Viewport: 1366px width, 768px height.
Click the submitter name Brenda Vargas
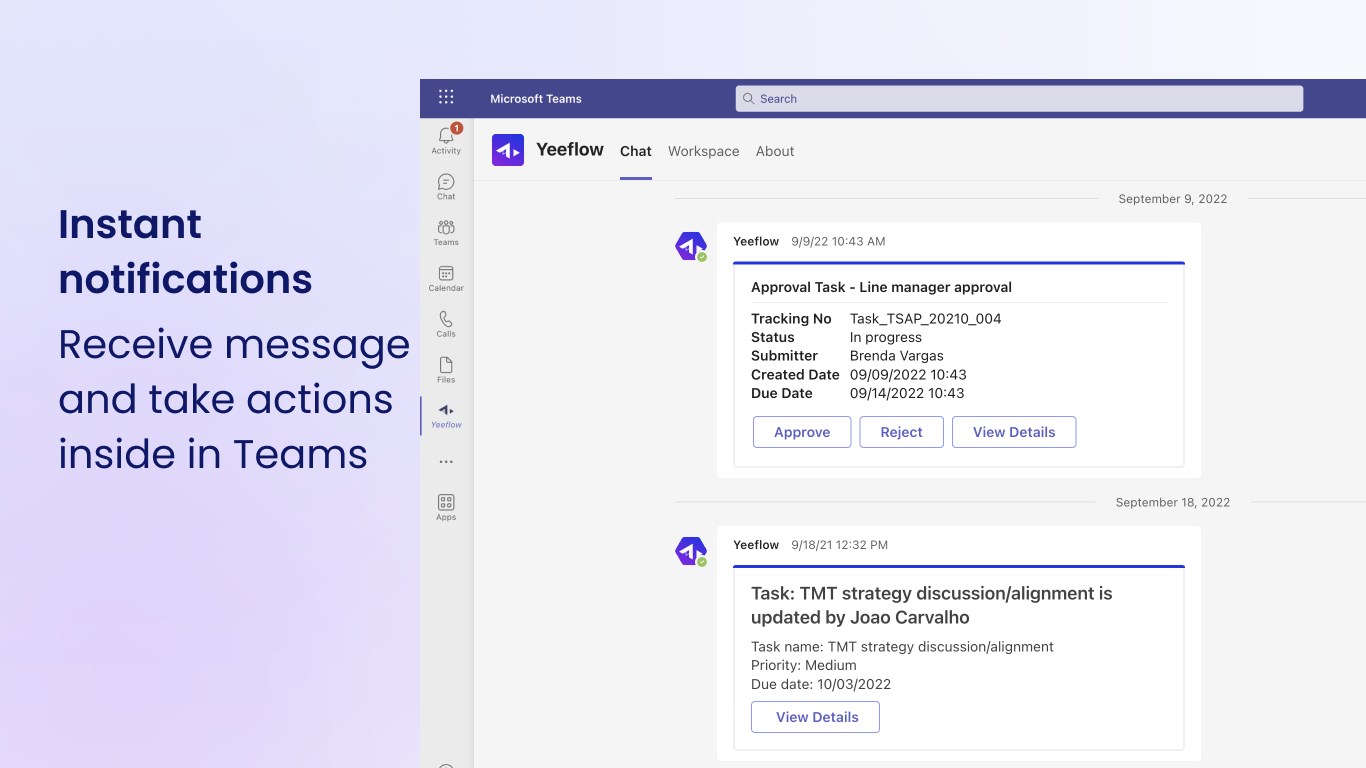[897, 355]
